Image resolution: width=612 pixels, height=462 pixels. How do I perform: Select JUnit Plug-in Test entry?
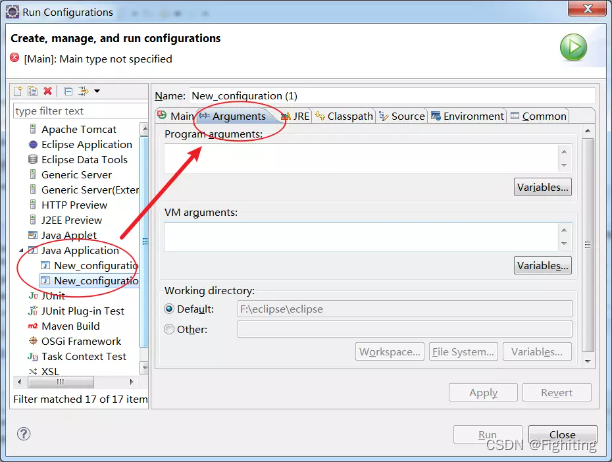[83, 311]
